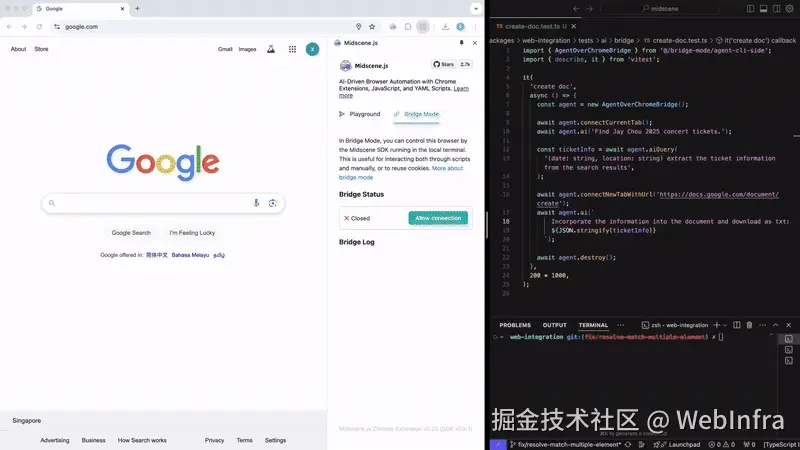Image resolution: width=800 pixels, height=450 pixels.
Task: Click the Chrome back navigation arrow
Action: pyautogui.click(x=9, y=27)
